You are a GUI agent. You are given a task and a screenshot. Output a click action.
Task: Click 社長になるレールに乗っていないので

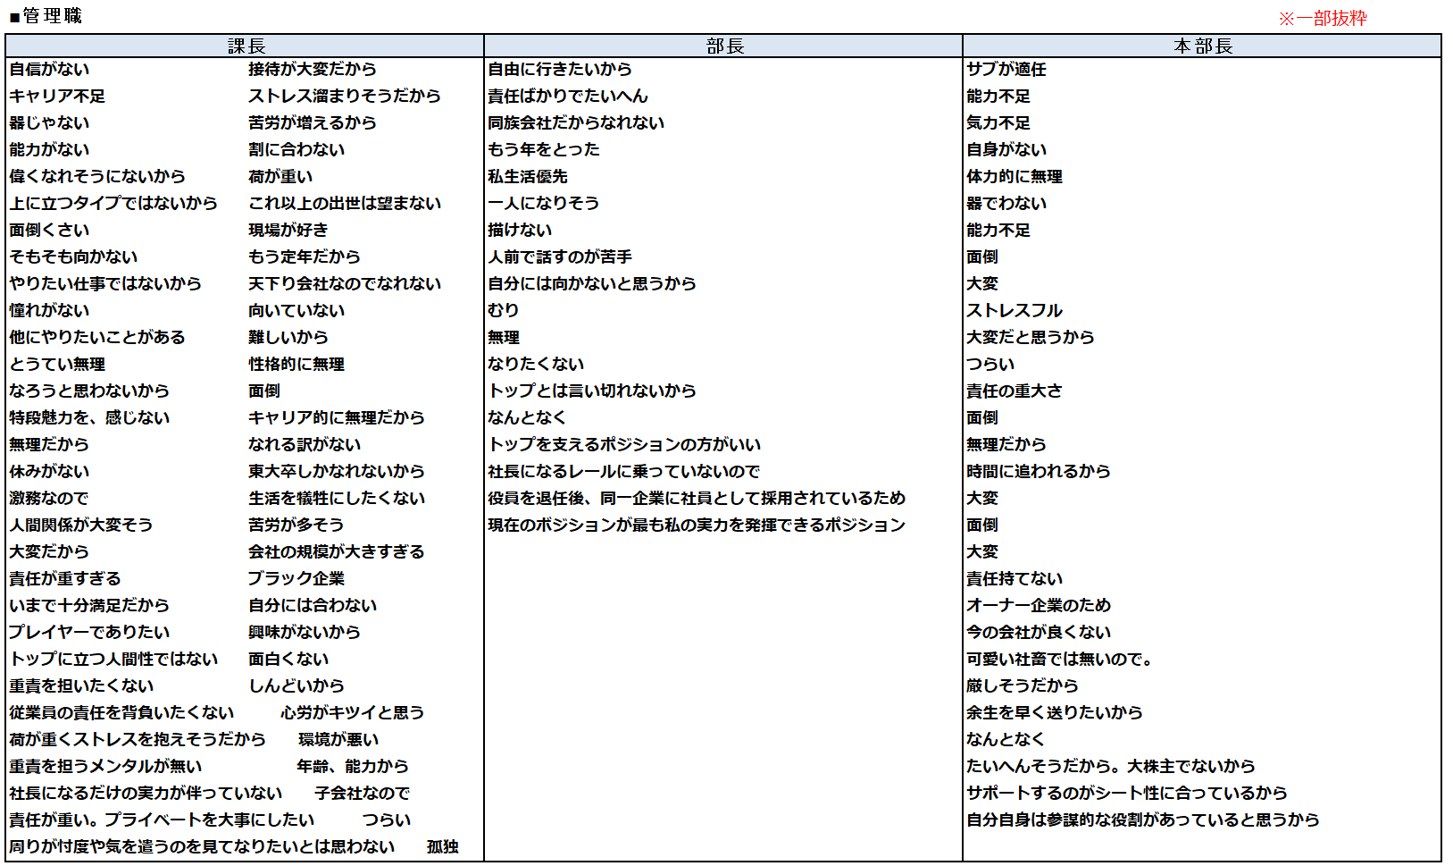(x=624, y=471)
